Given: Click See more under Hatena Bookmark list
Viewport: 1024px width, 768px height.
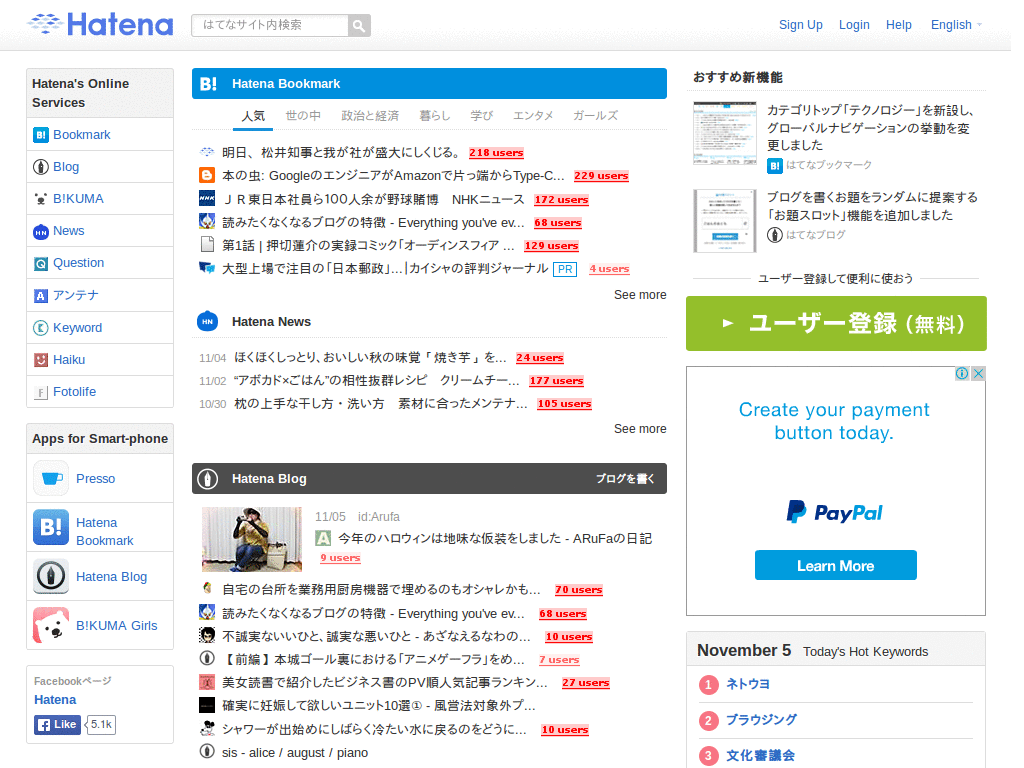Looking at the screenshot, I should (640, 295).
